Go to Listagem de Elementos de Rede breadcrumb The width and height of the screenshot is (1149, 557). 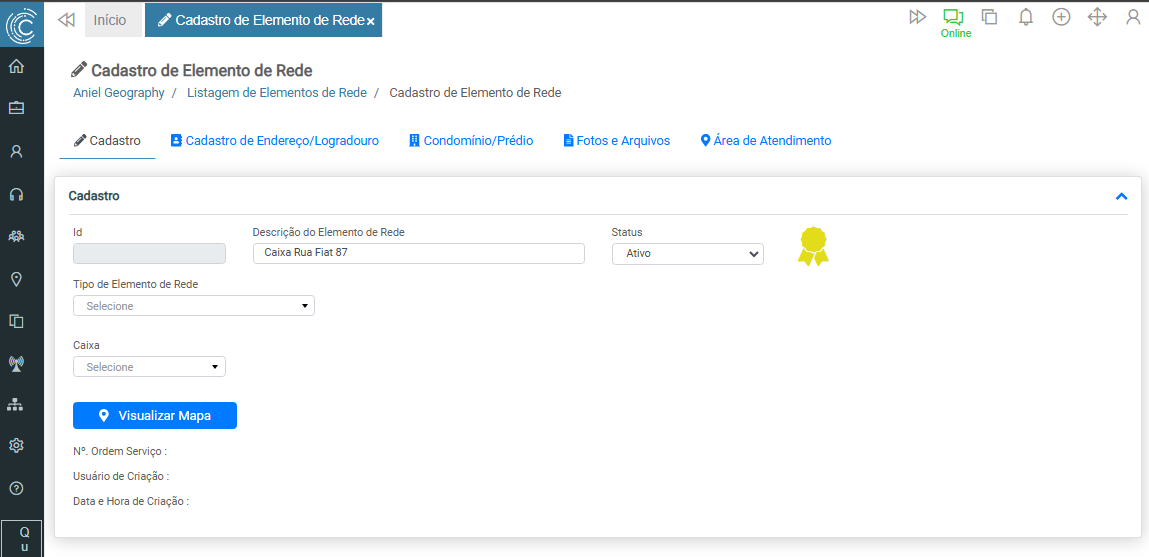277,93
